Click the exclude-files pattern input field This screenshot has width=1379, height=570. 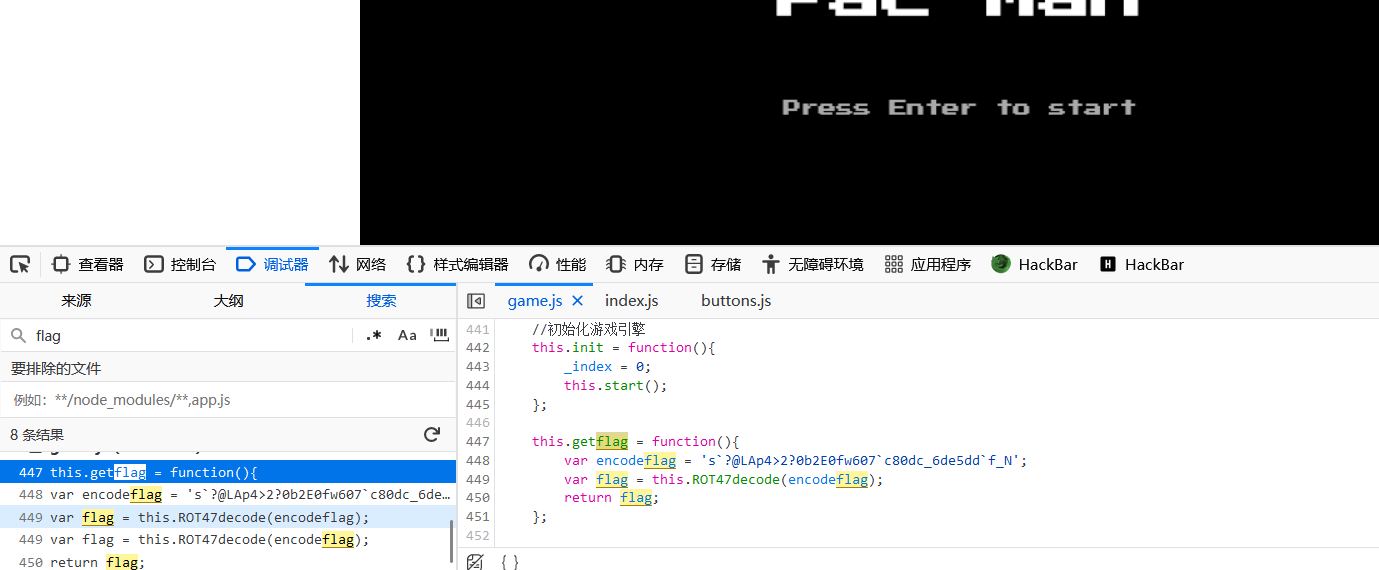coord(228,400)
